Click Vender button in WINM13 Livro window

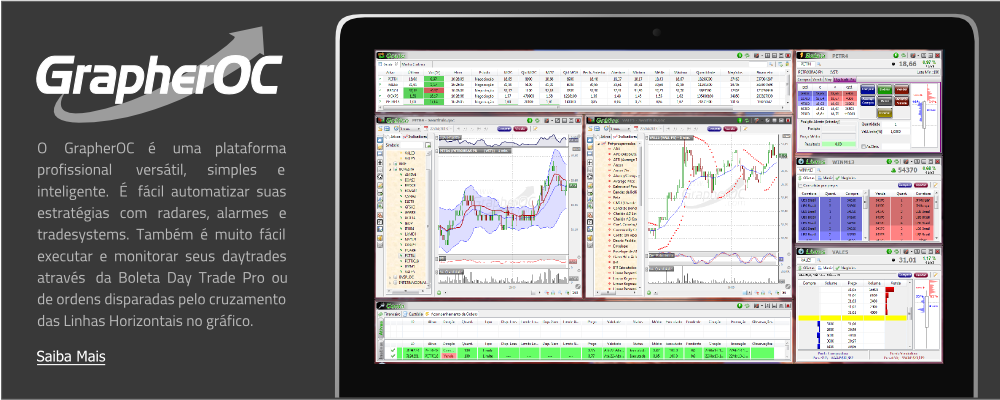click(921, 185)
